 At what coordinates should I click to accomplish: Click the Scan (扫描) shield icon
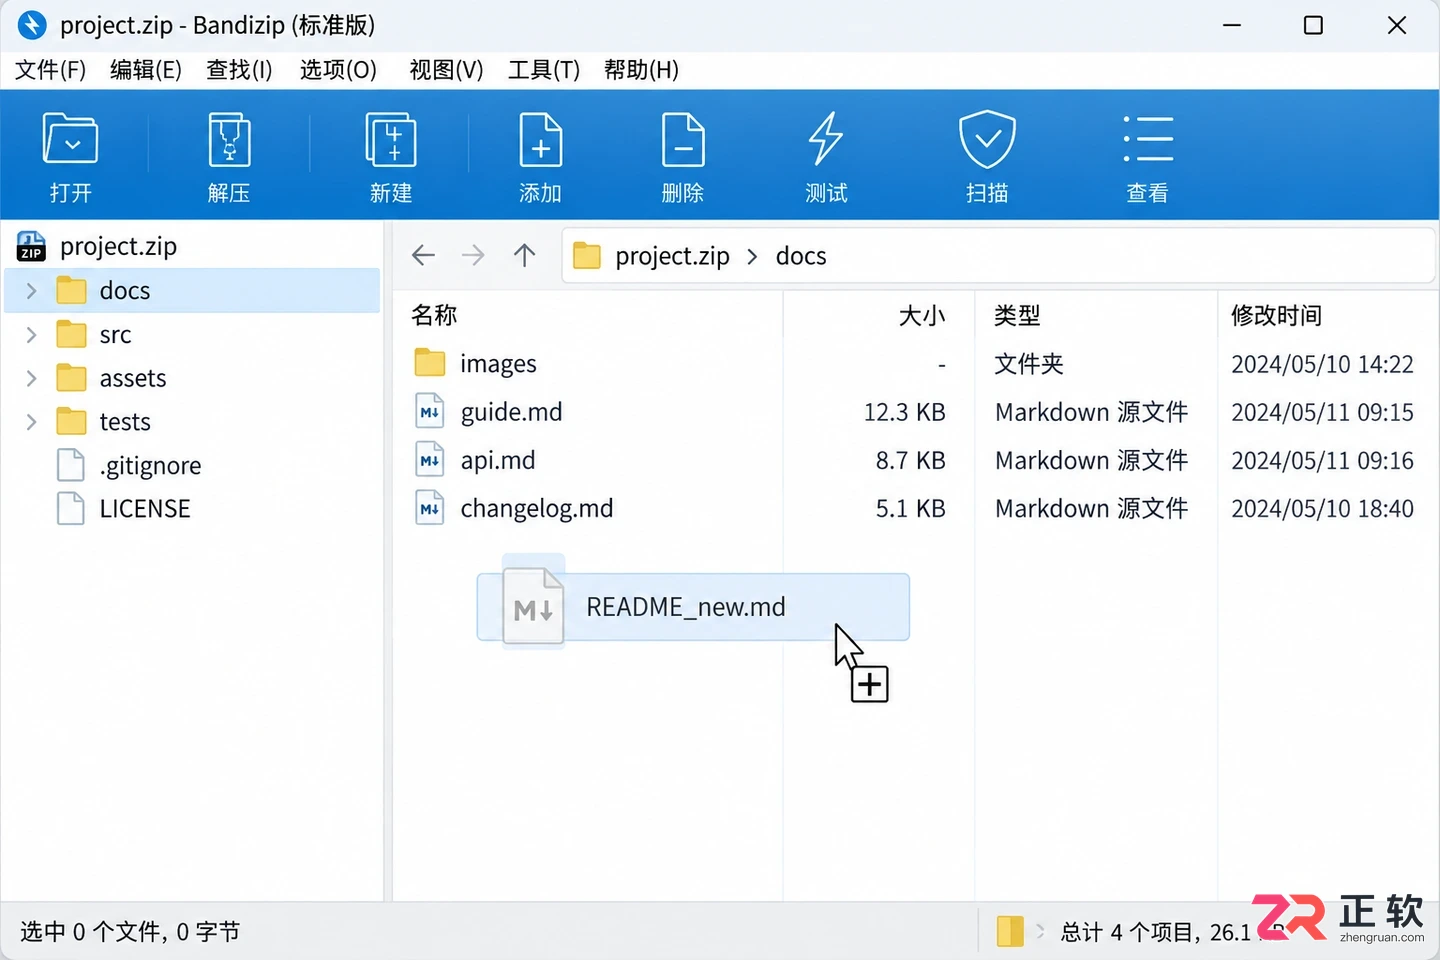click(x=987, y=139)
